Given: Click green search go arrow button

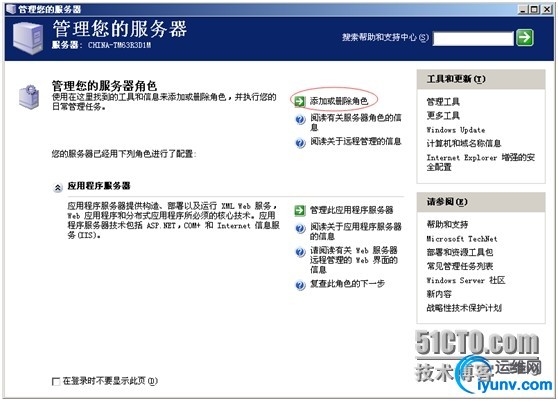Looking at the screenshot, I should pyautogui.click(x=525, y=37).
